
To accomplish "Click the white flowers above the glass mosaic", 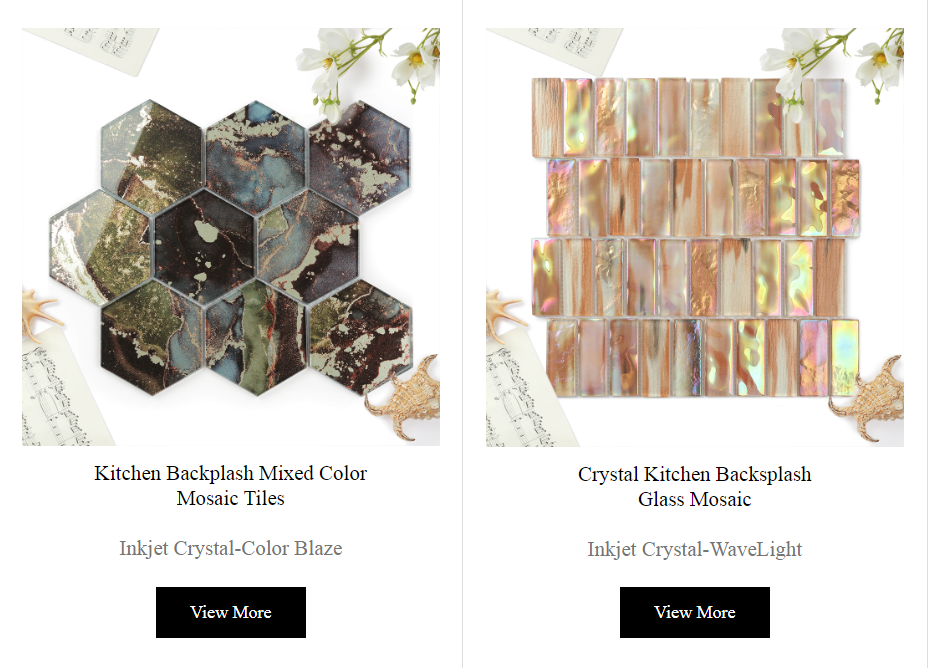I will [832, 66].
